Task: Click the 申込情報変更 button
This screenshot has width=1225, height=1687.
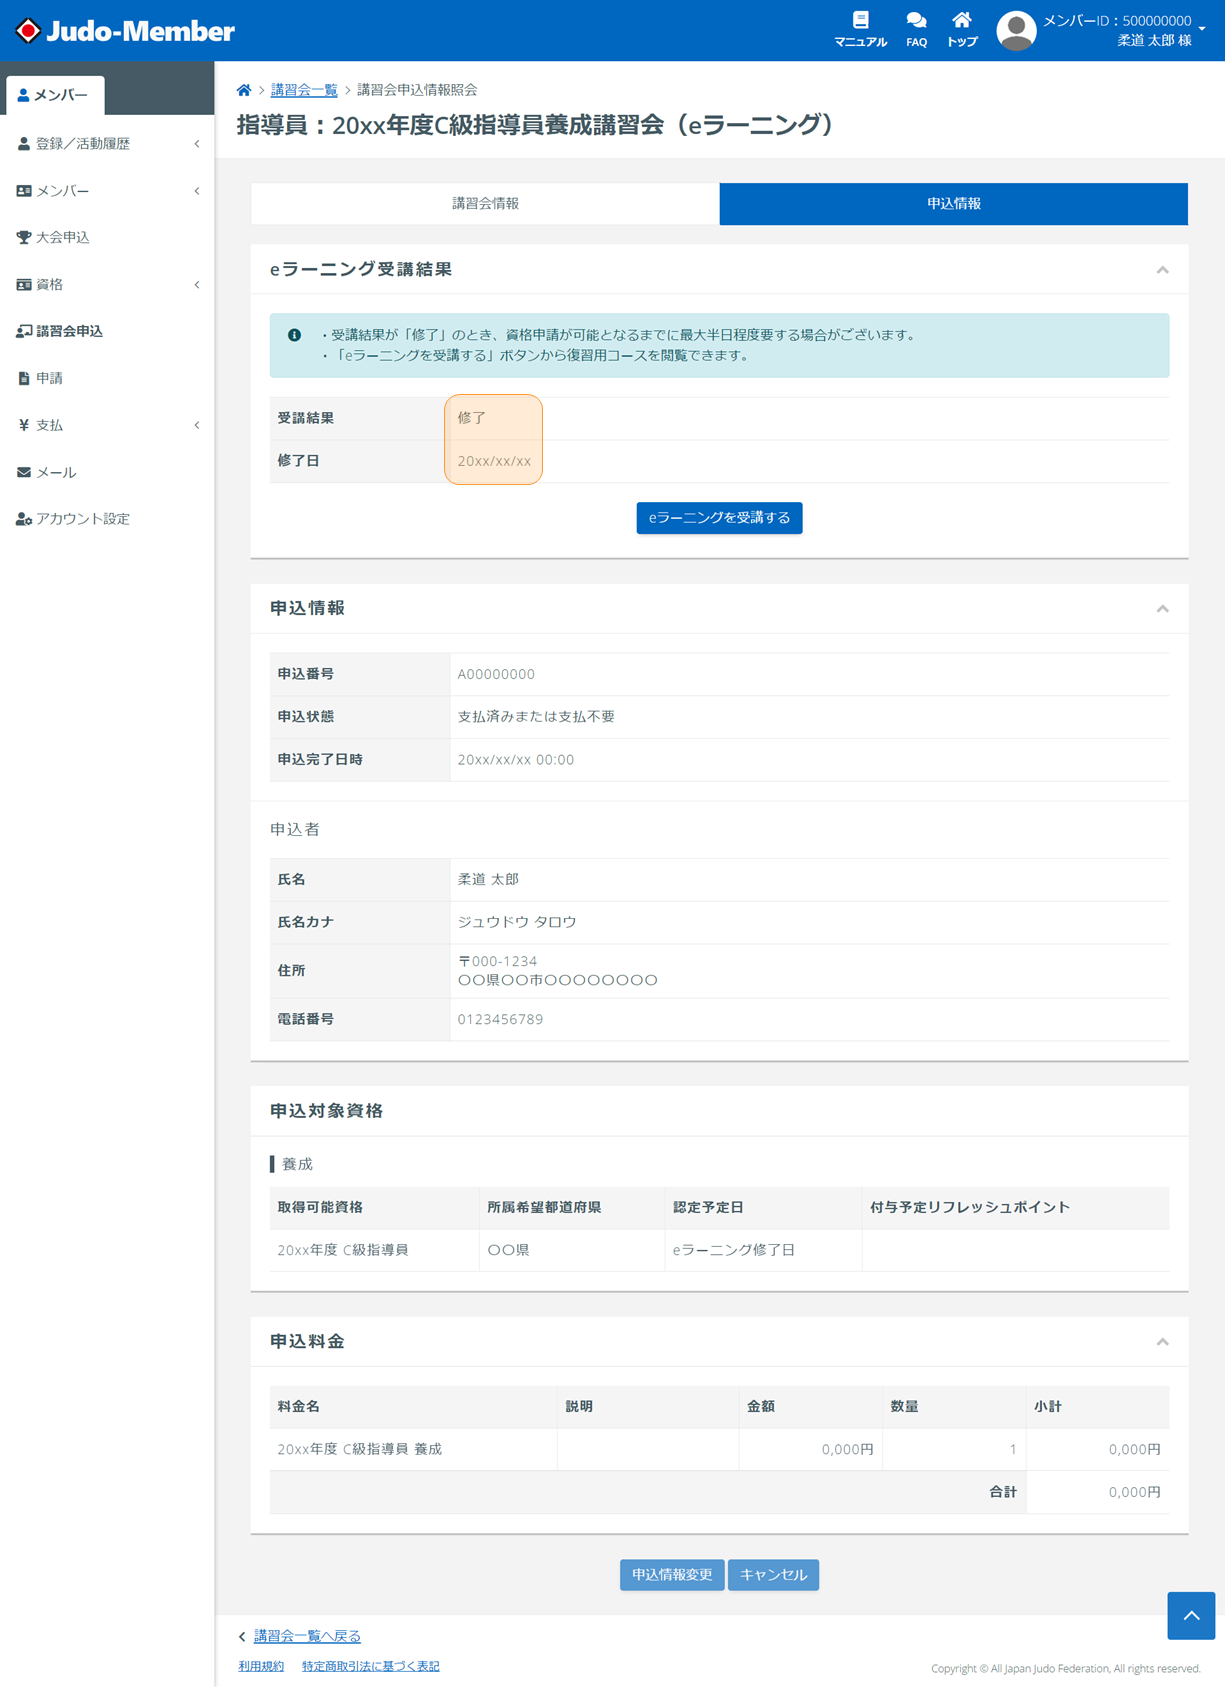Action: pos(672,1575)
